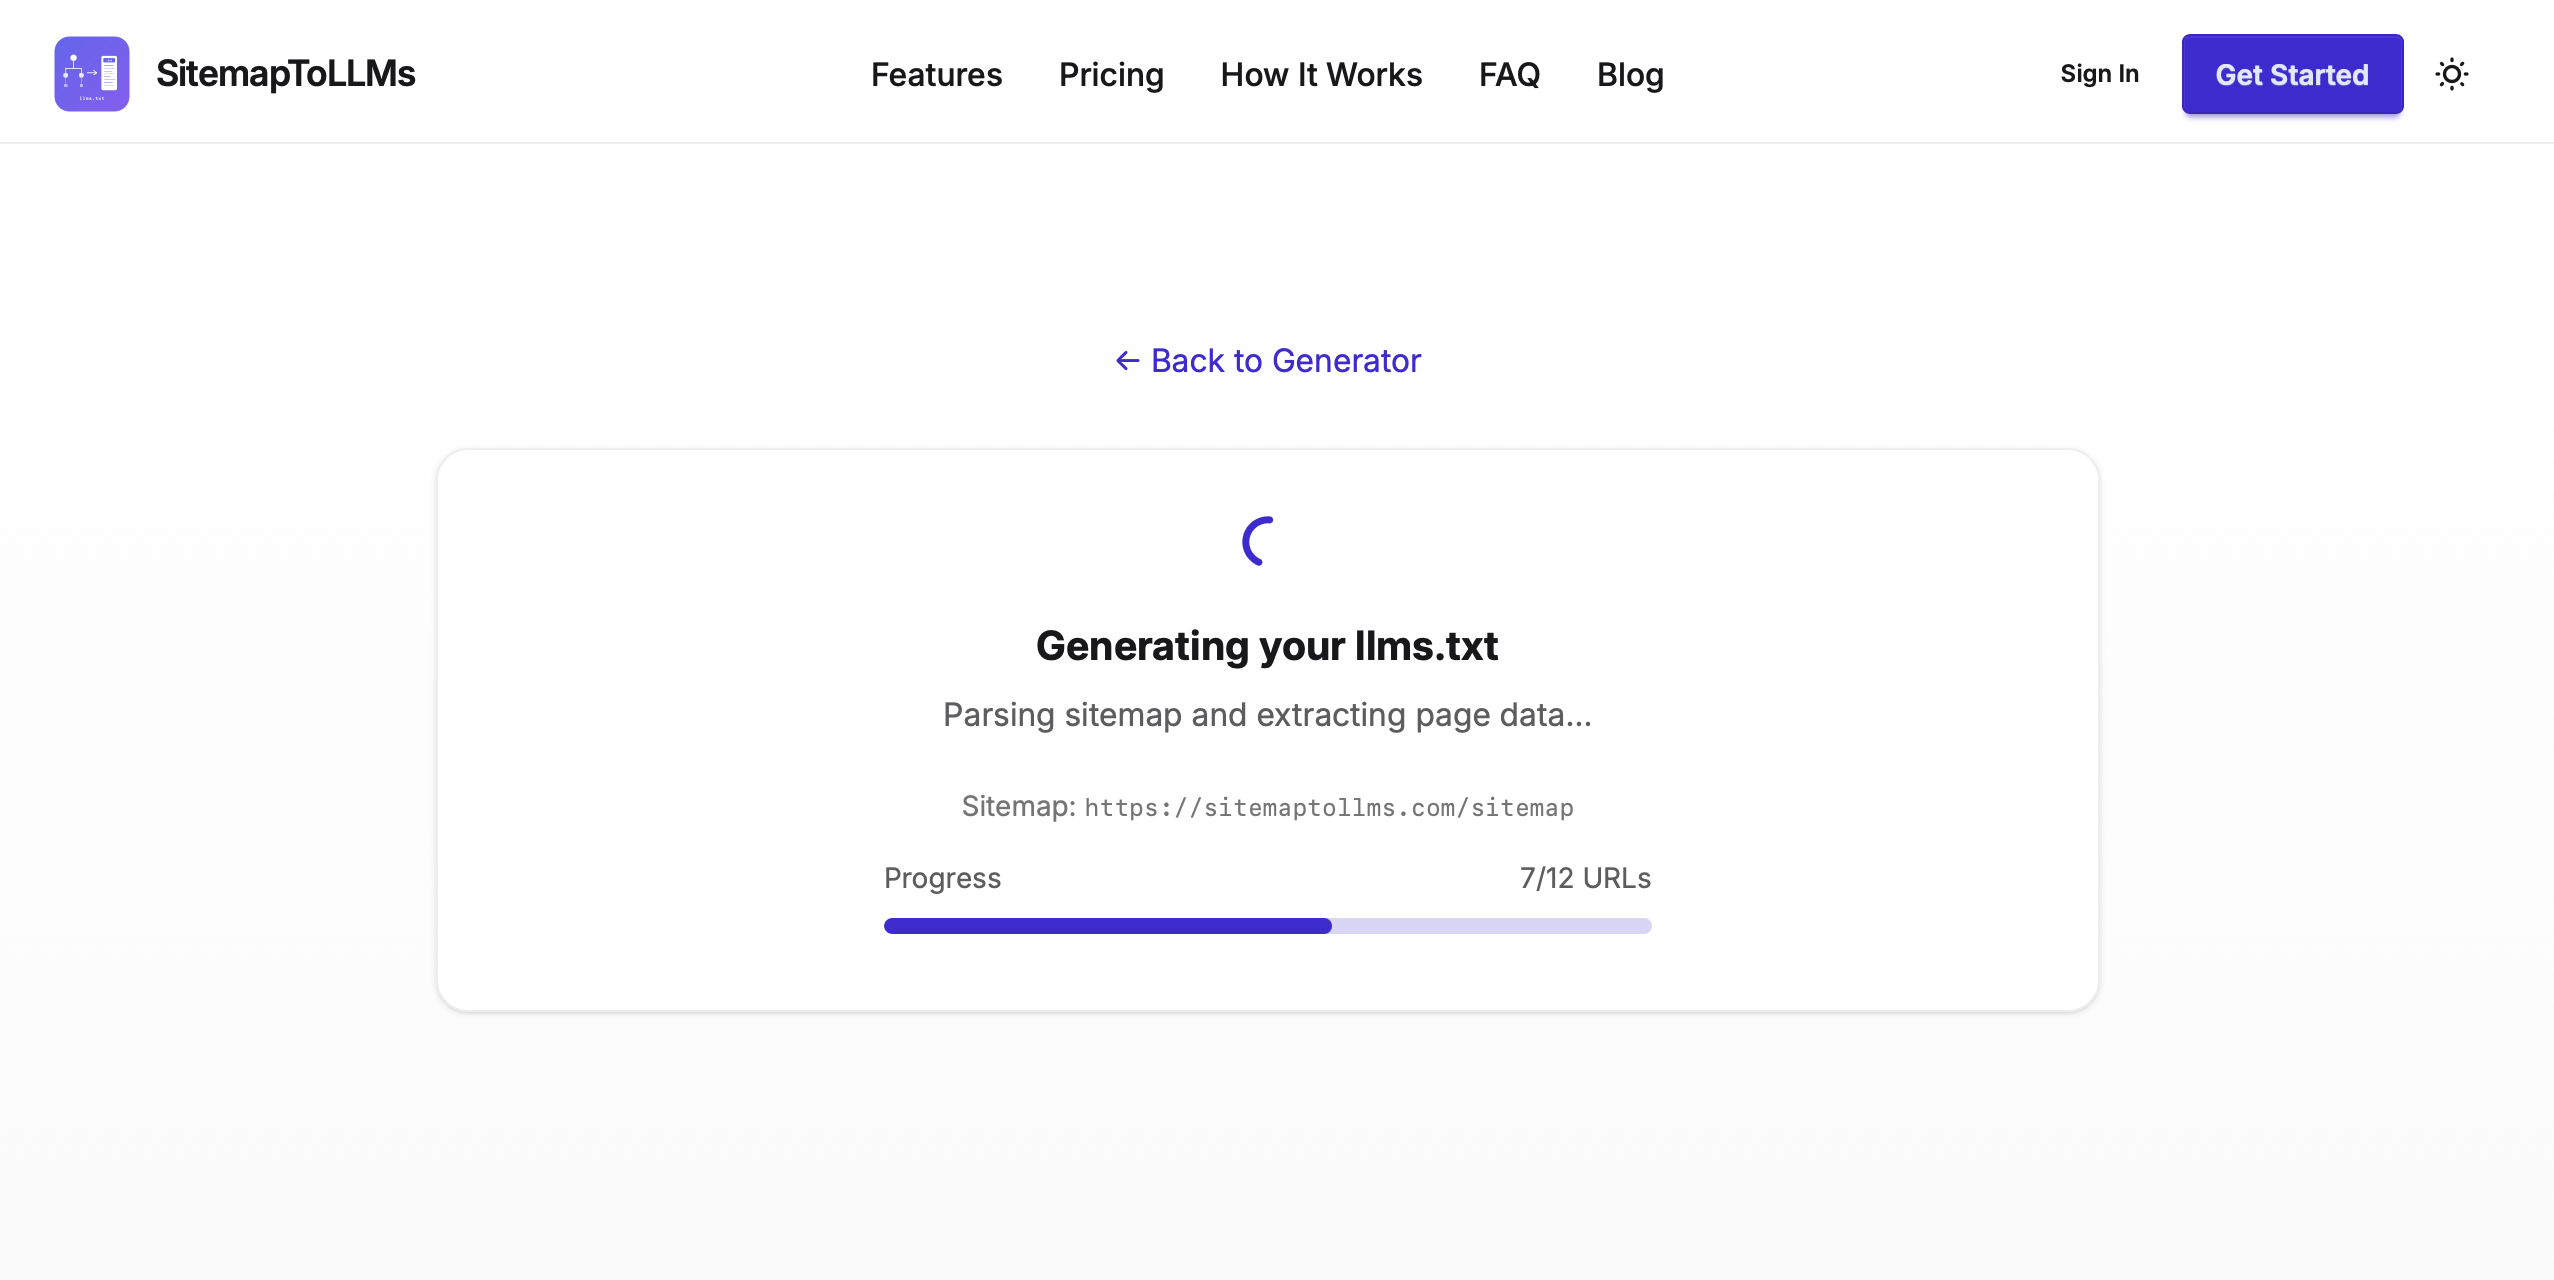Screen dimensions: 2554x1280
Task: Click the sitemap diagram symbol inside the logo
Action: tap(76, 70)
